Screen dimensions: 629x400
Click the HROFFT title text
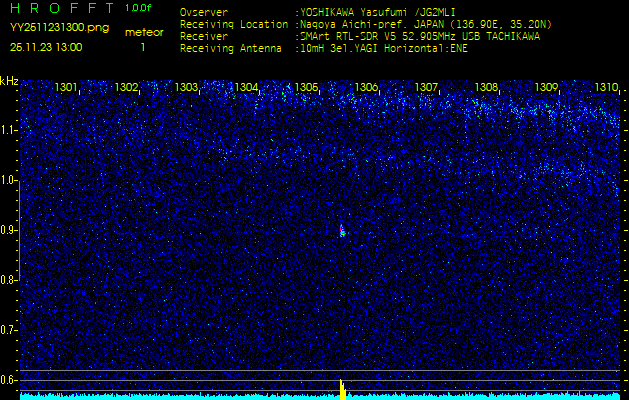tap(60, 8)
